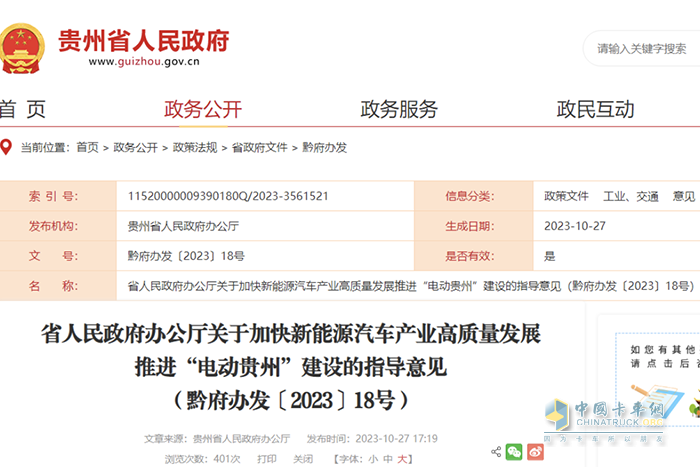The image size is (700, 467).
Task: Click the red location pin icon
Action: (x=6, y=147)
